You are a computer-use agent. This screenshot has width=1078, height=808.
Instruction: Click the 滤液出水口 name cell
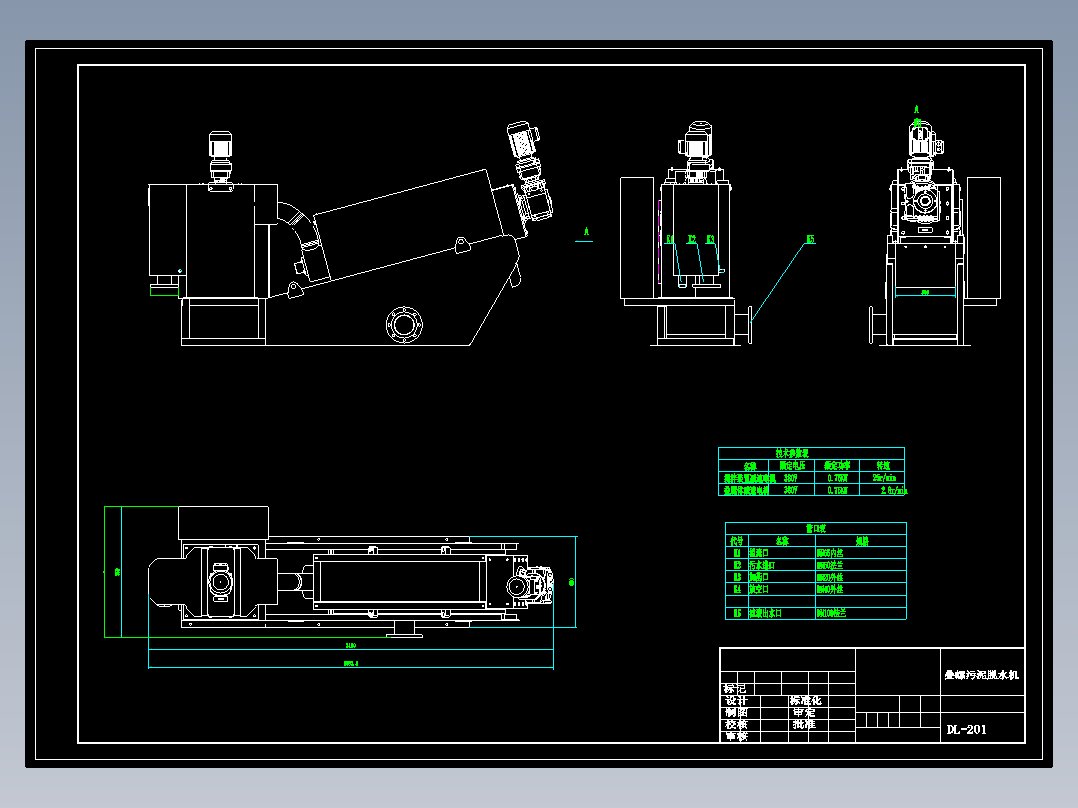point(765,613)
